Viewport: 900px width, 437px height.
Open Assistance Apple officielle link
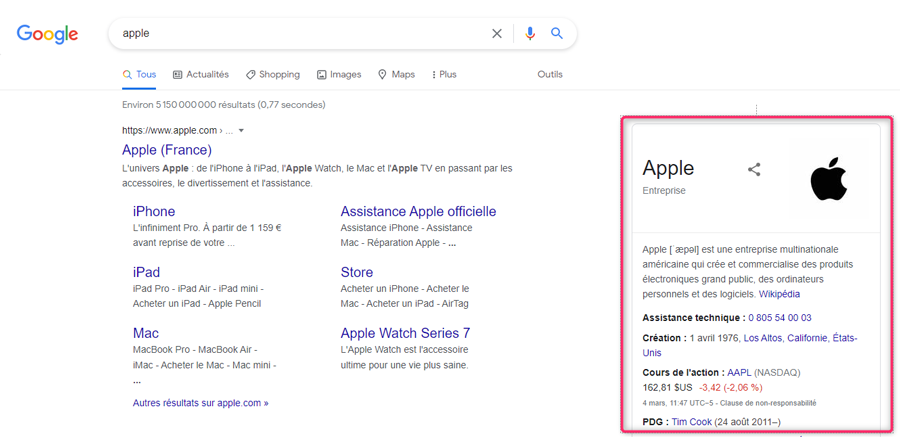[418, 211]
